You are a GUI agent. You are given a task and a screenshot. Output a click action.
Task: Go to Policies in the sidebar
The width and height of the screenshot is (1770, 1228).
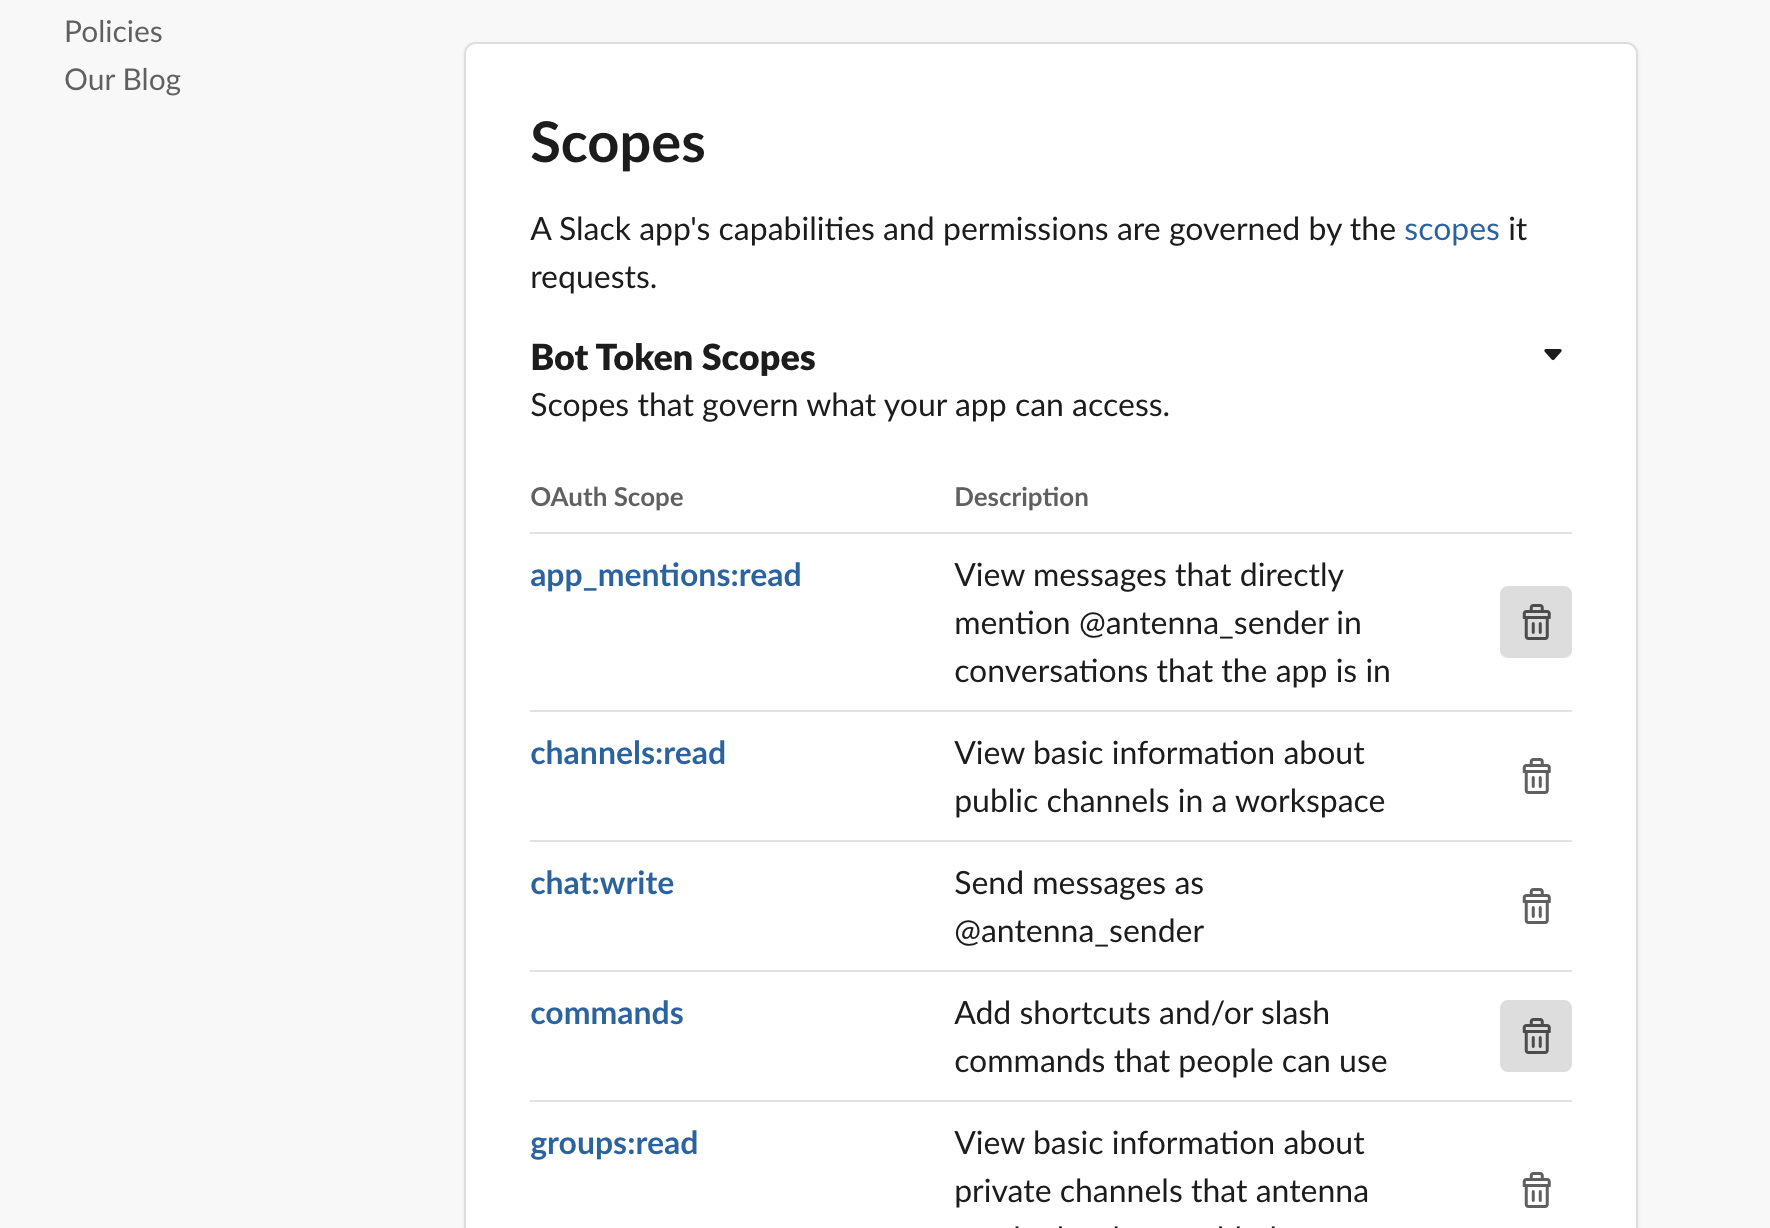113,32
